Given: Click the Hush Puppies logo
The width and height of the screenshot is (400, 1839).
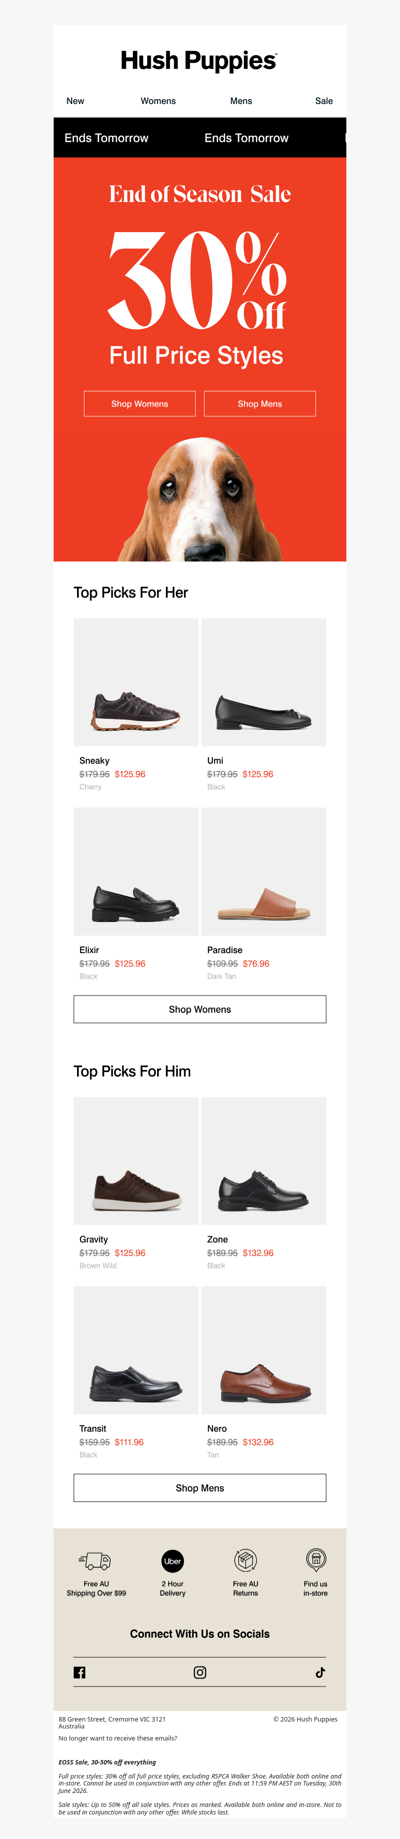Looking at the screenshot, I should (x=199, y=61).
